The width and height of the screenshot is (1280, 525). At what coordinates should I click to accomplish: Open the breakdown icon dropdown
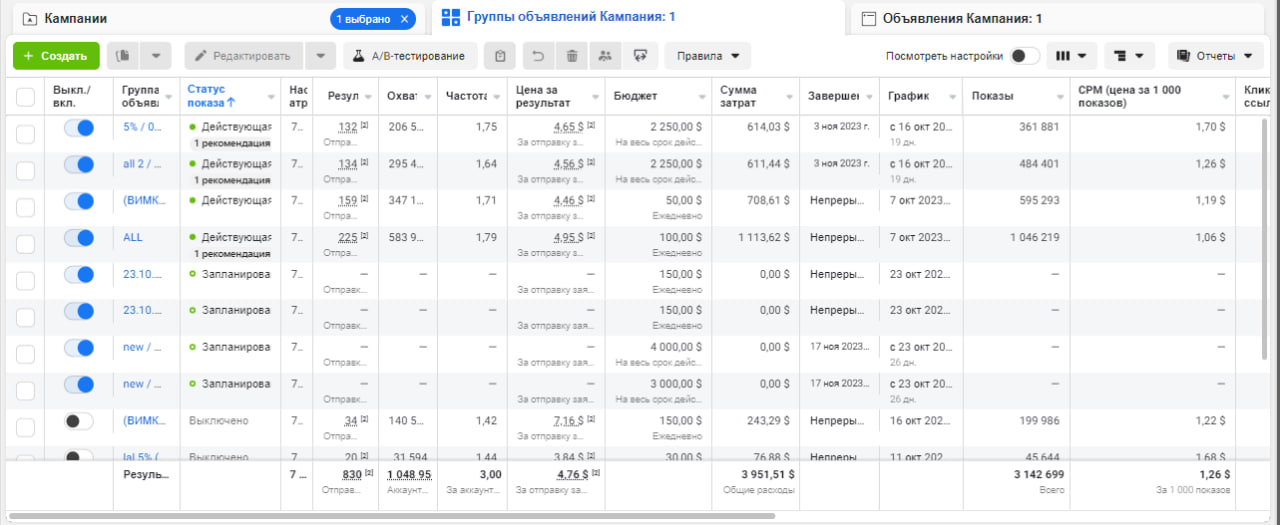point(1129,56)
